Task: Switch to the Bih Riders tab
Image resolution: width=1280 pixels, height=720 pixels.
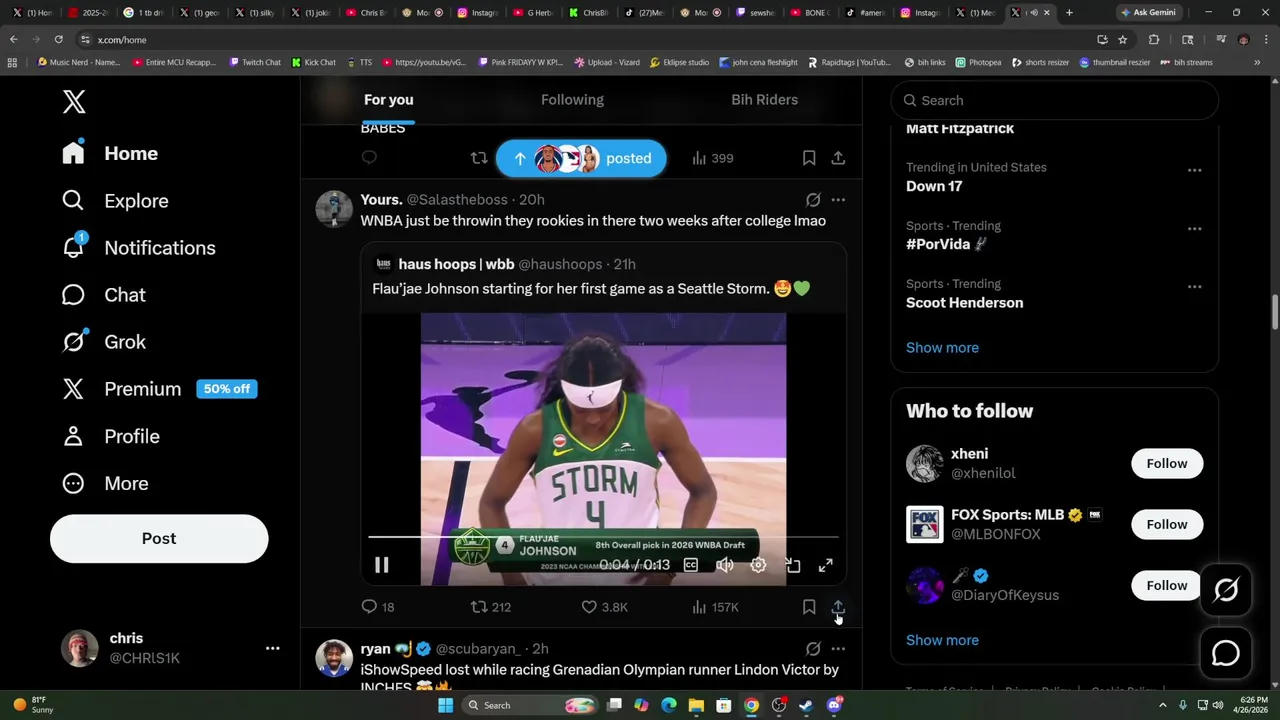Action: [764, 99]
